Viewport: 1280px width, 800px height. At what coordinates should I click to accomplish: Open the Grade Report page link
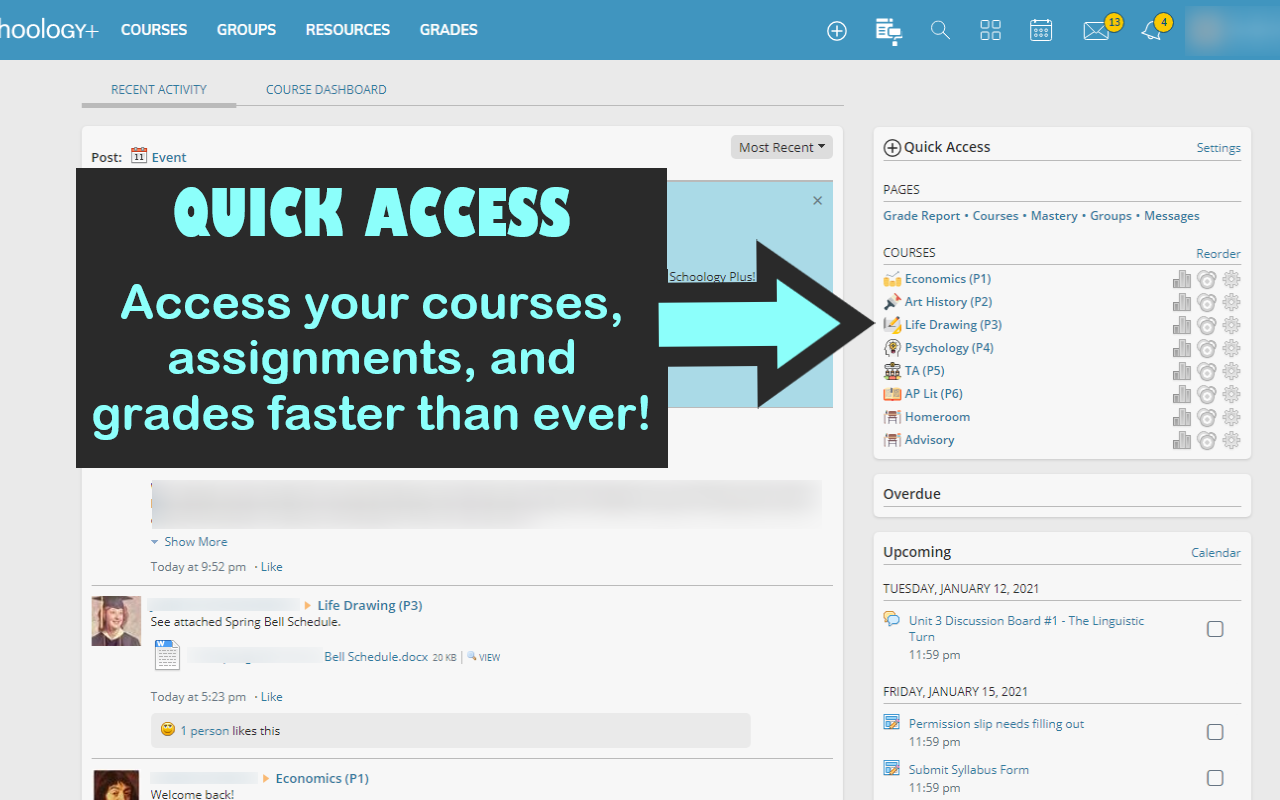[921, 215]
